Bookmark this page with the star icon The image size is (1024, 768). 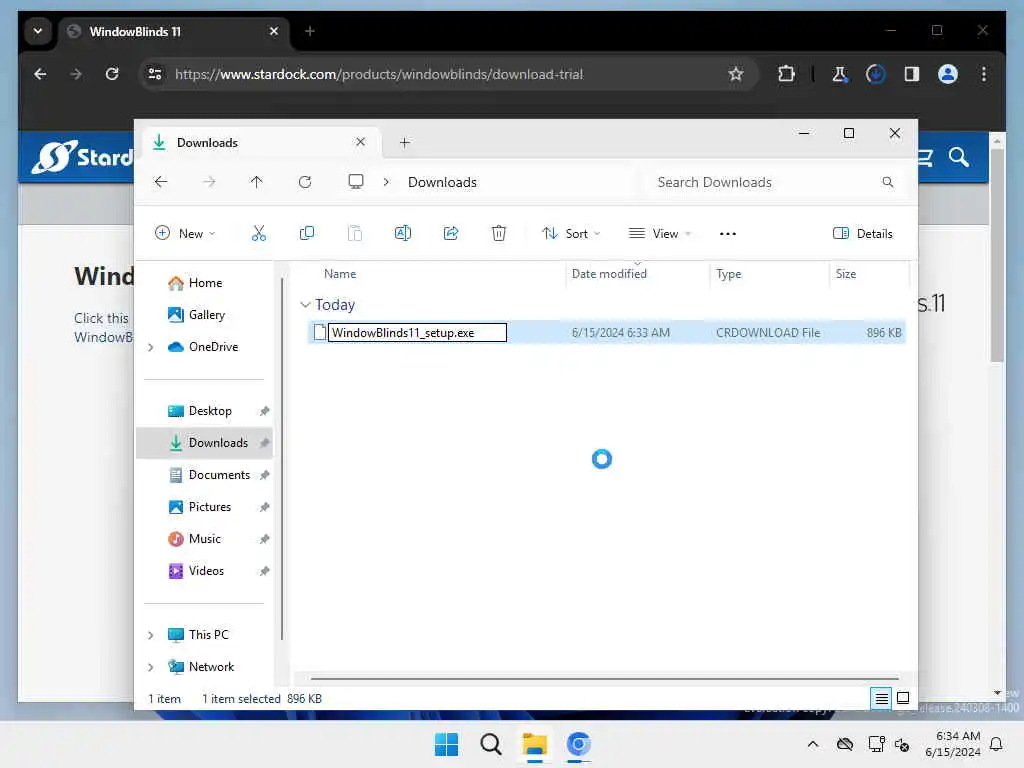pos(736,74)
